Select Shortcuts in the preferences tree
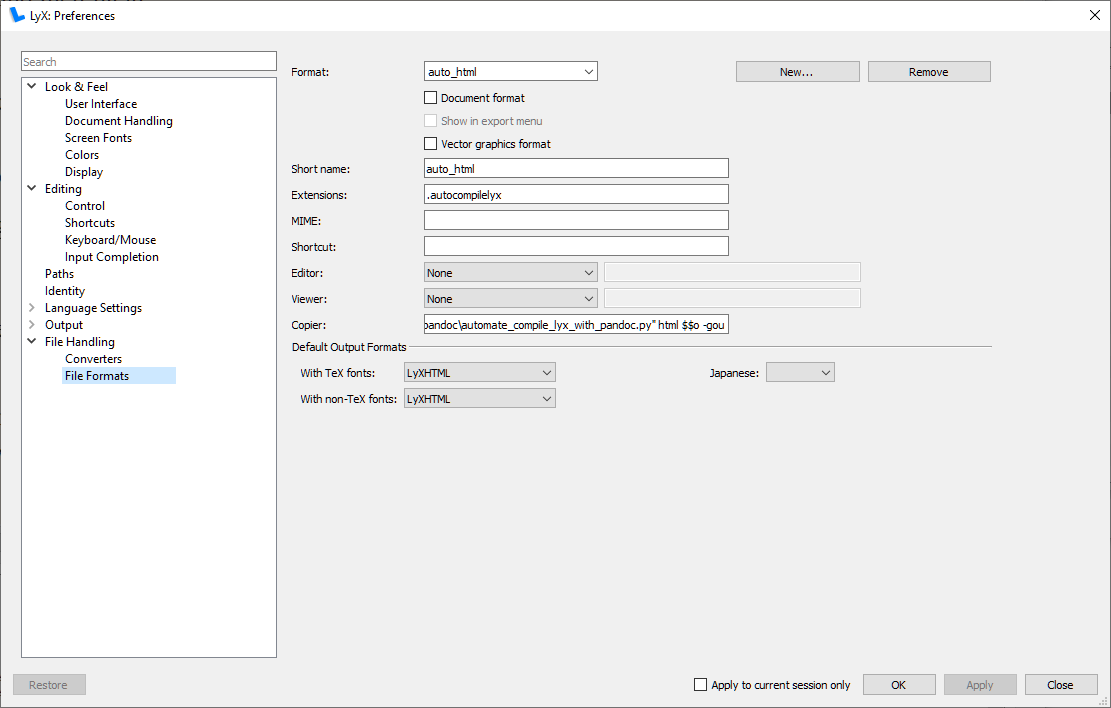 pyautogui.click(x=89, y=223)
